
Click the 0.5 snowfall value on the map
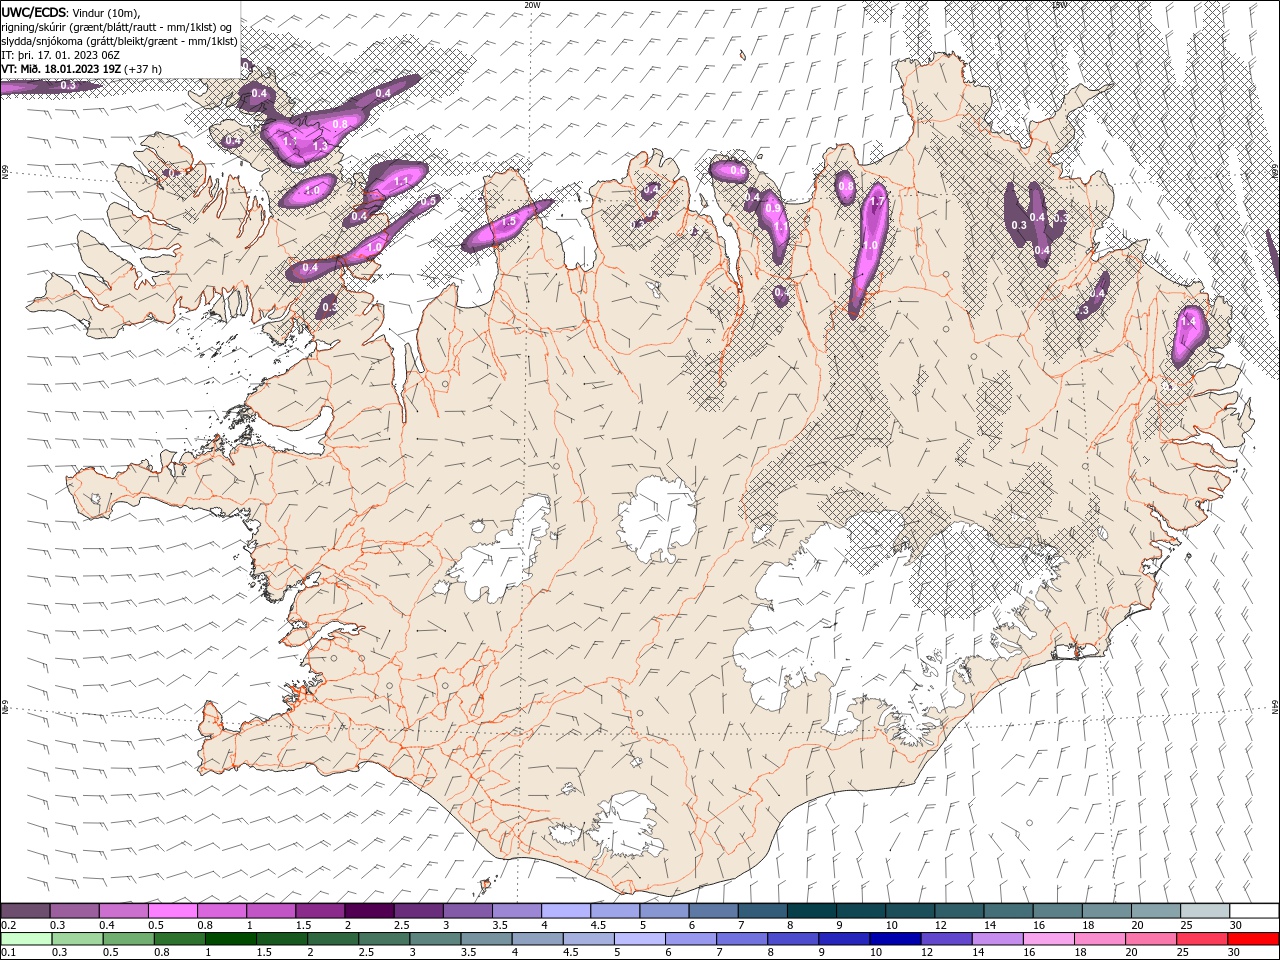(x=428, y=201)
